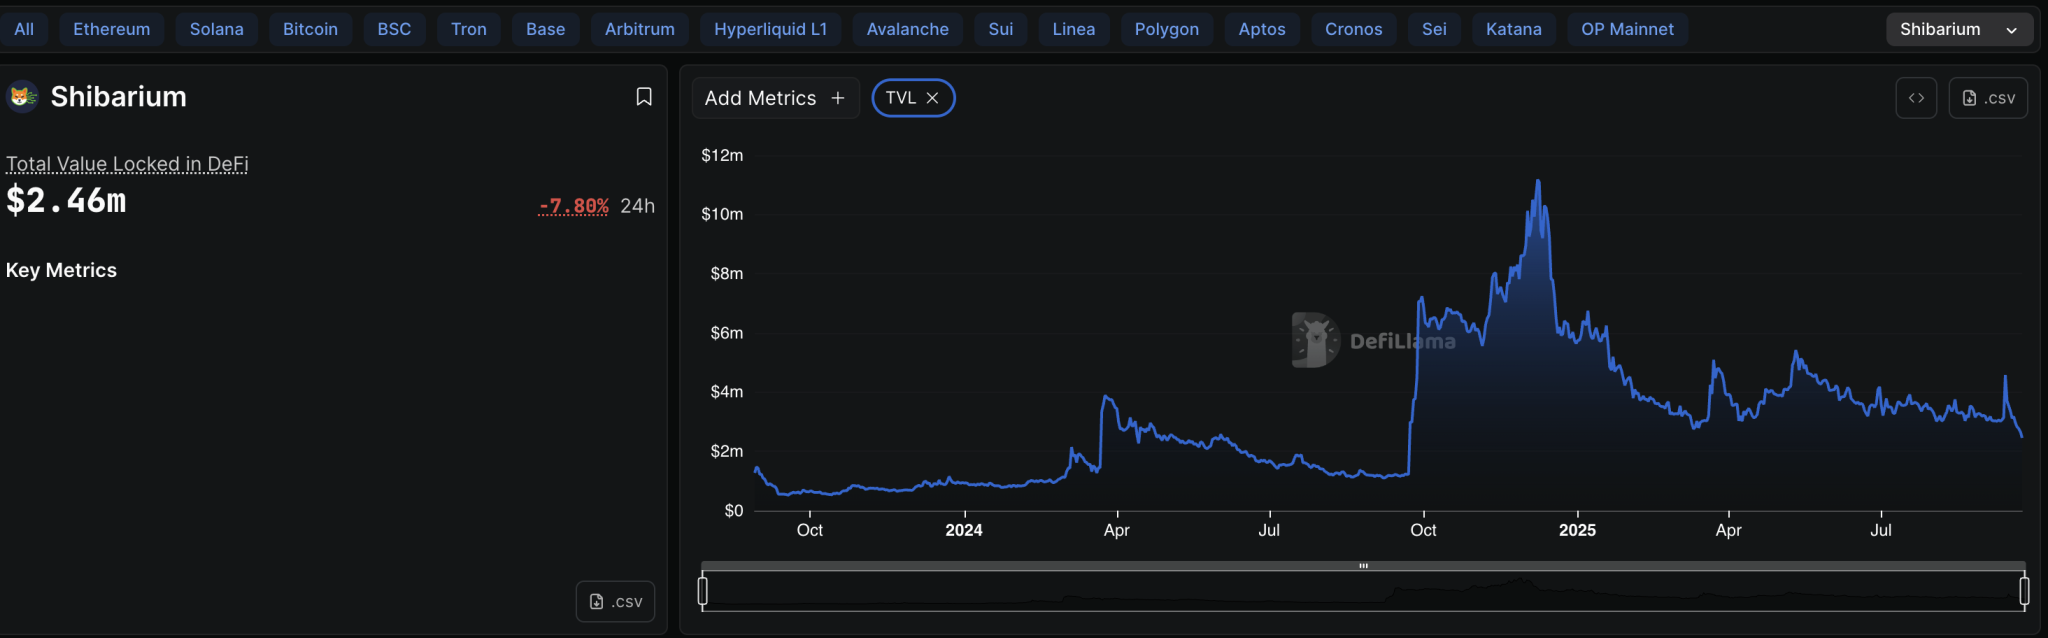Click the Total Value Locked in DeFi label
The image size is (2048, 638).
point(127,164)
